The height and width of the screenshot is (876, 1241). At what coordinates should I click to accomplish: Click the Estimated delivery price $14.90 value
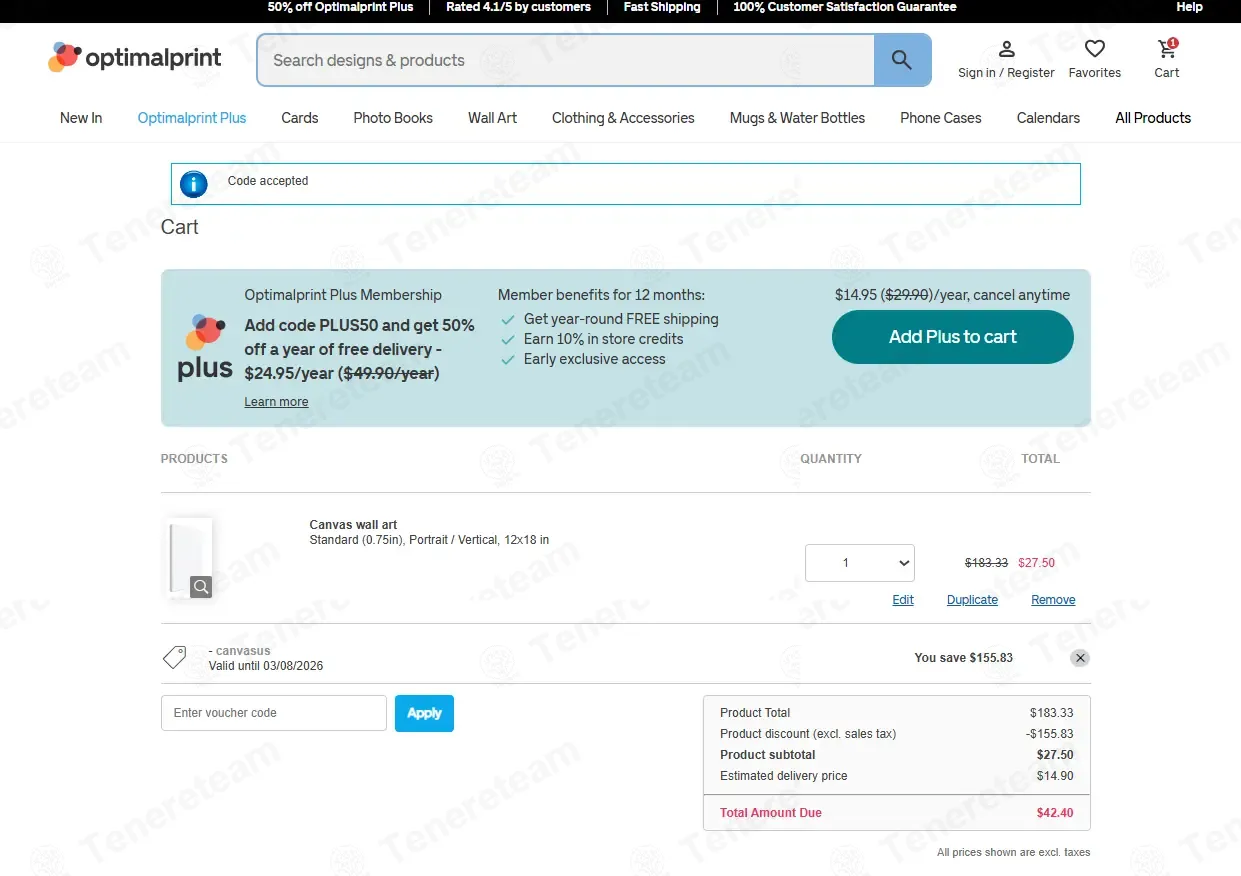pos(1055,776)
